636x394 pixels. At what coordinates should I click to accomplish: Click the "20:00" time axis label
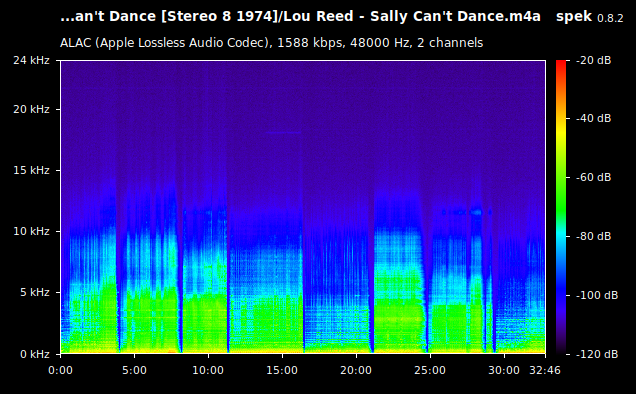(x=356, y=370)
